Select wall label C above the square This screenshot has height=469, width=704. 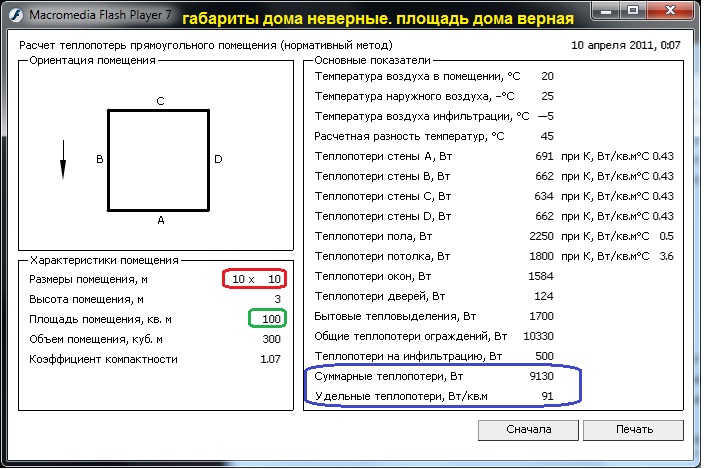tap(160, 100)
